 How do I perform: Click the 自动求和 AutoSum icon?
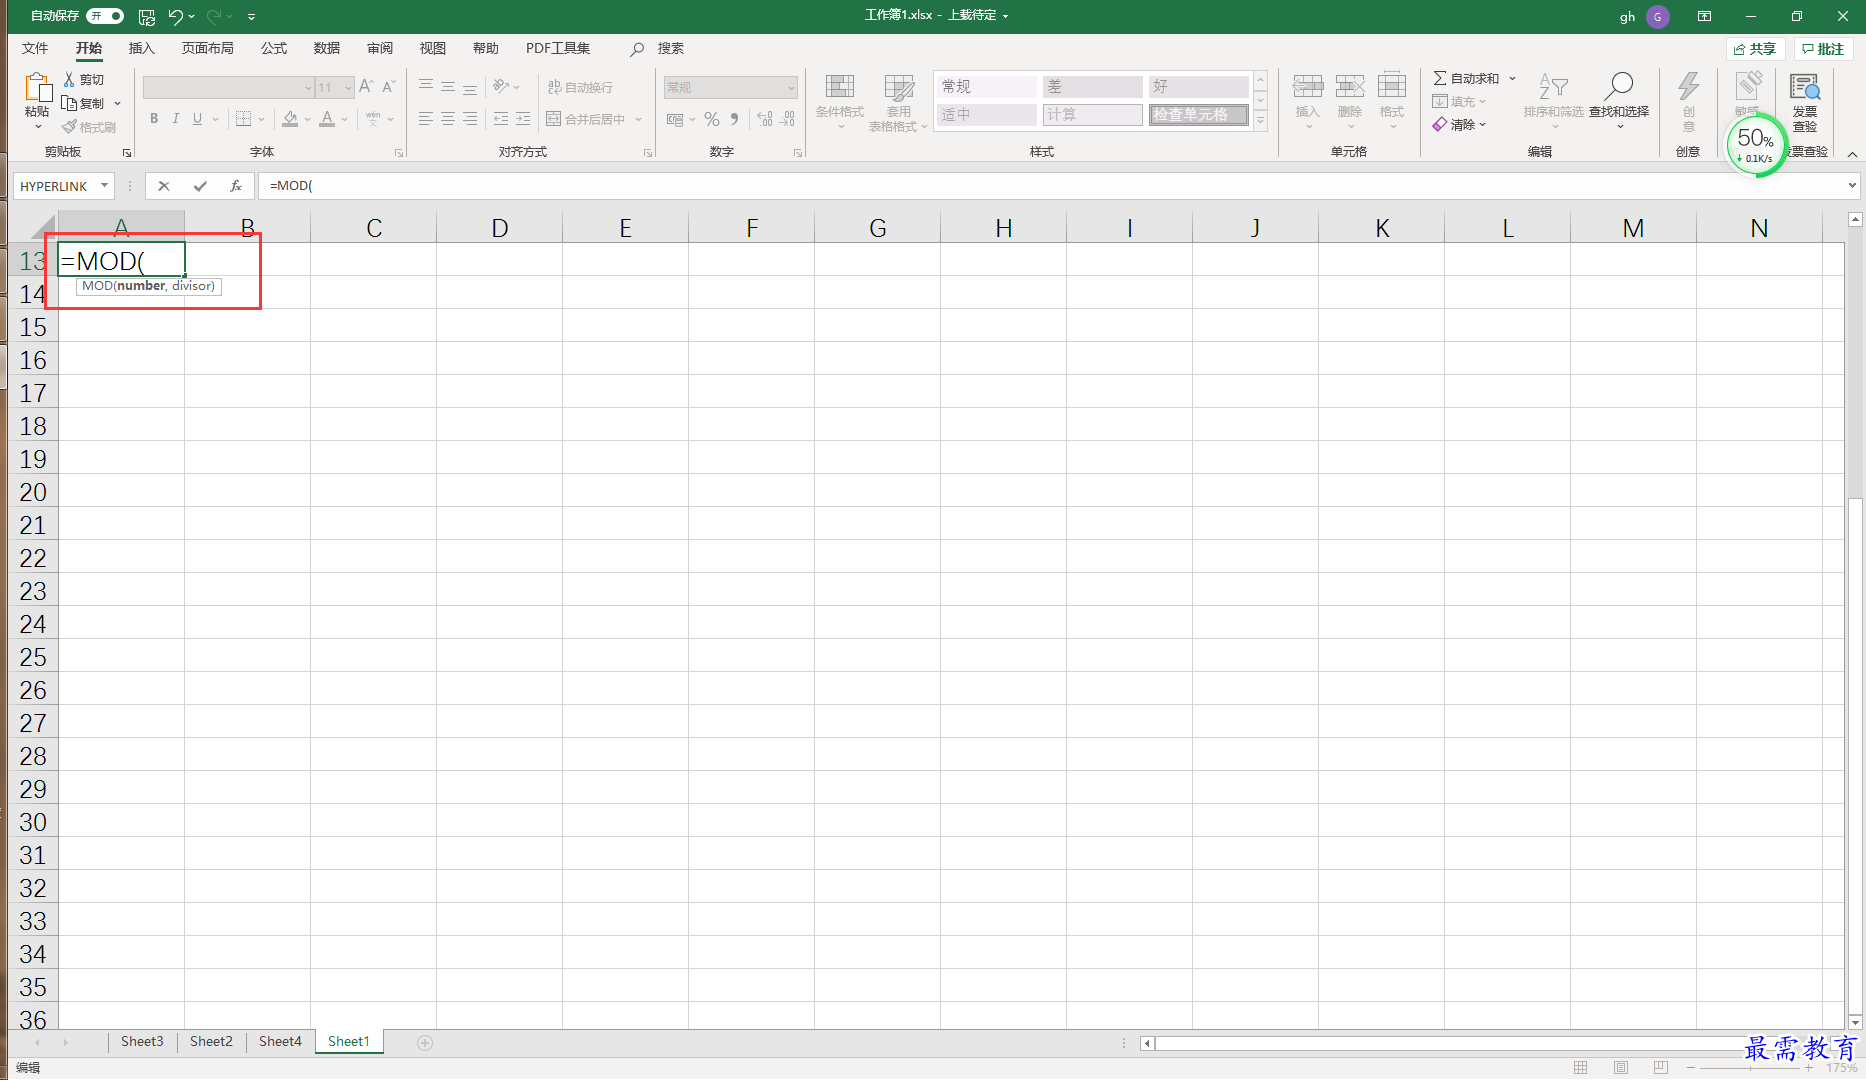click(1440, 78)
